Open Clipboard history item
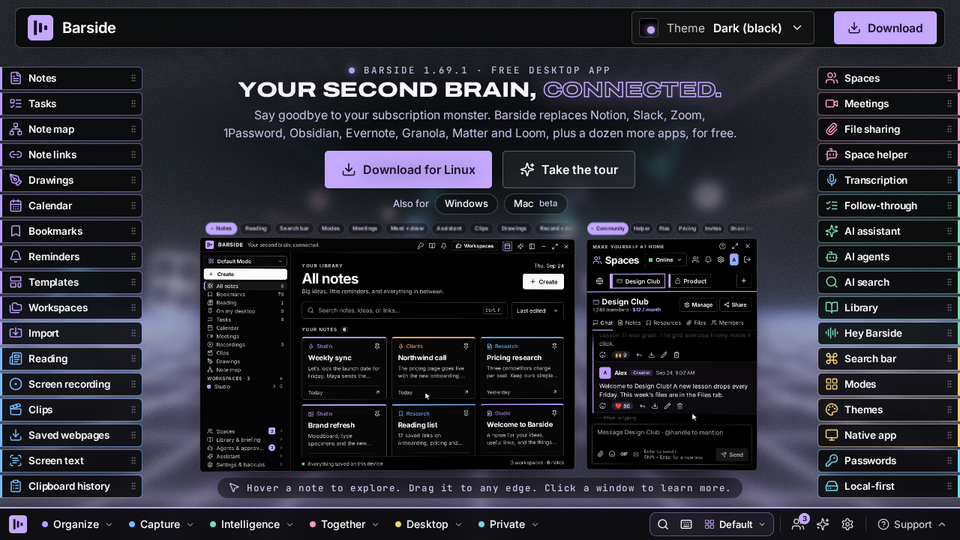The height and width of the screenshot is (540, 960). tap(72, 487)
